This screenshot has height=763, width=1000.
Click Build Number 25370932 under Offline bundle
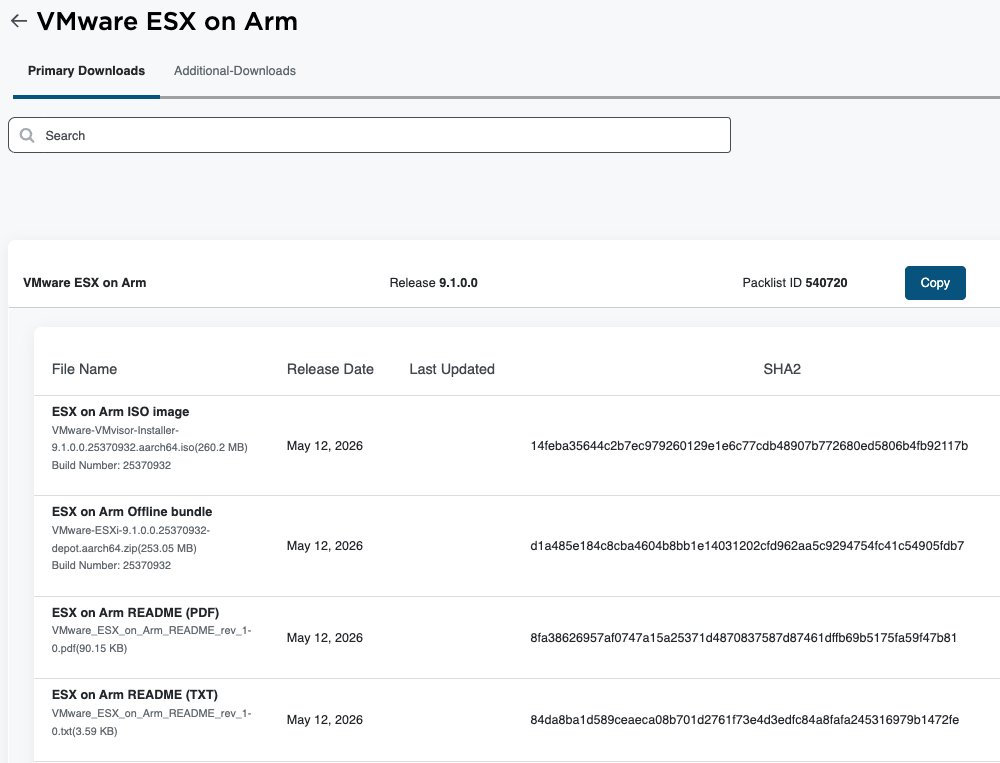(111, 565)
